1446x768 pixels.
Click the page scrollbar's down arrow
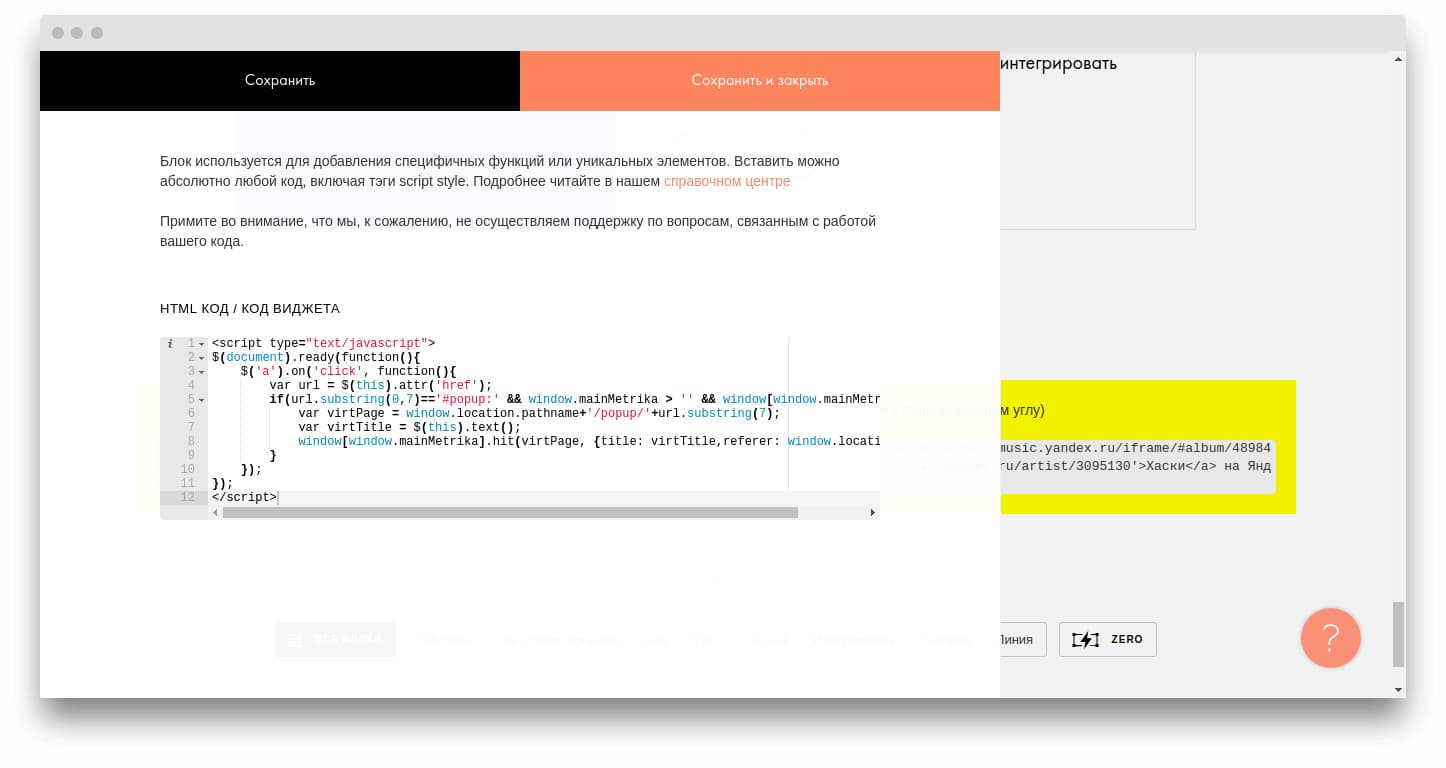1399,690
